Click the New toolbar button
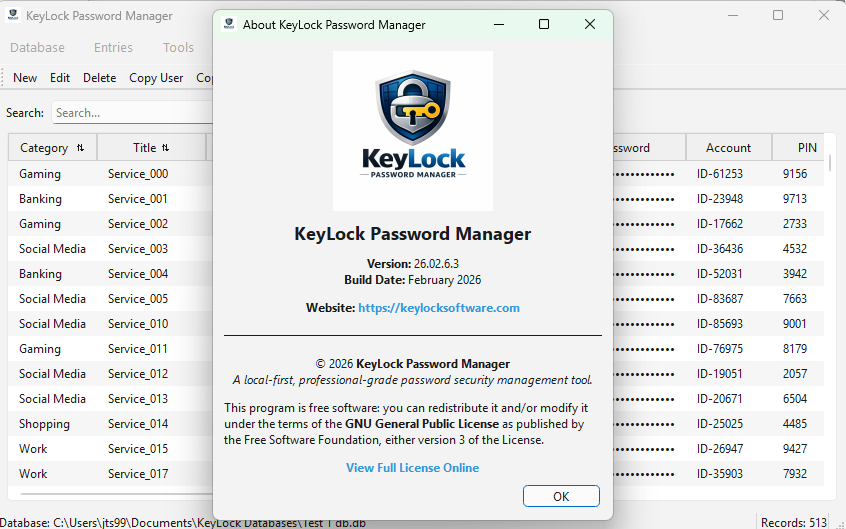The width and height of the screenshot is (846, 529). click(25, 78)
